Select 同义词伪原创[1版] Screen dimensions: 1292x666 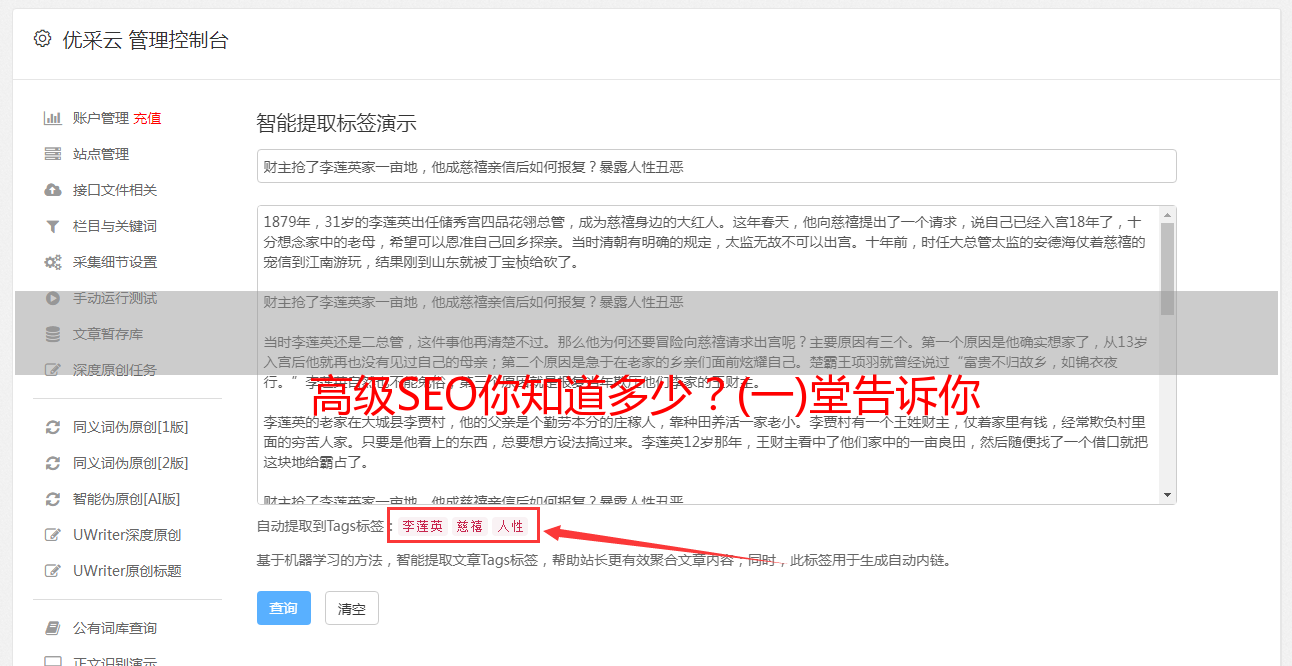click(x=131, y=427)
